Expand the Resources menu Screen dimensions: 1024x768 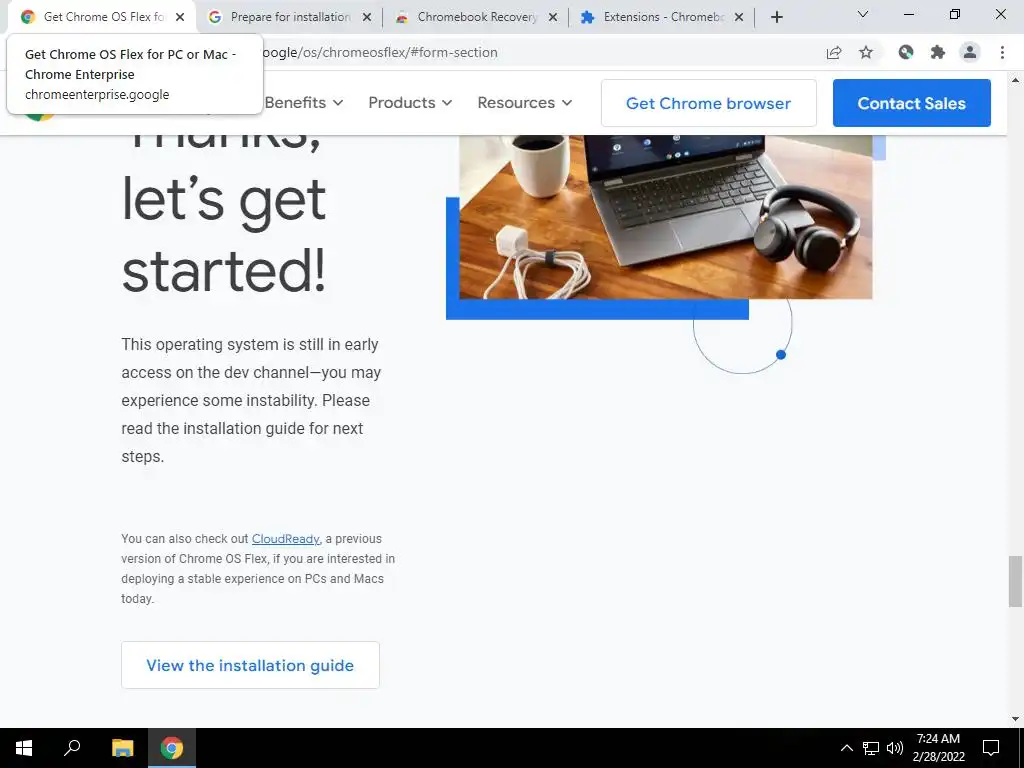[x=525, y=103]
